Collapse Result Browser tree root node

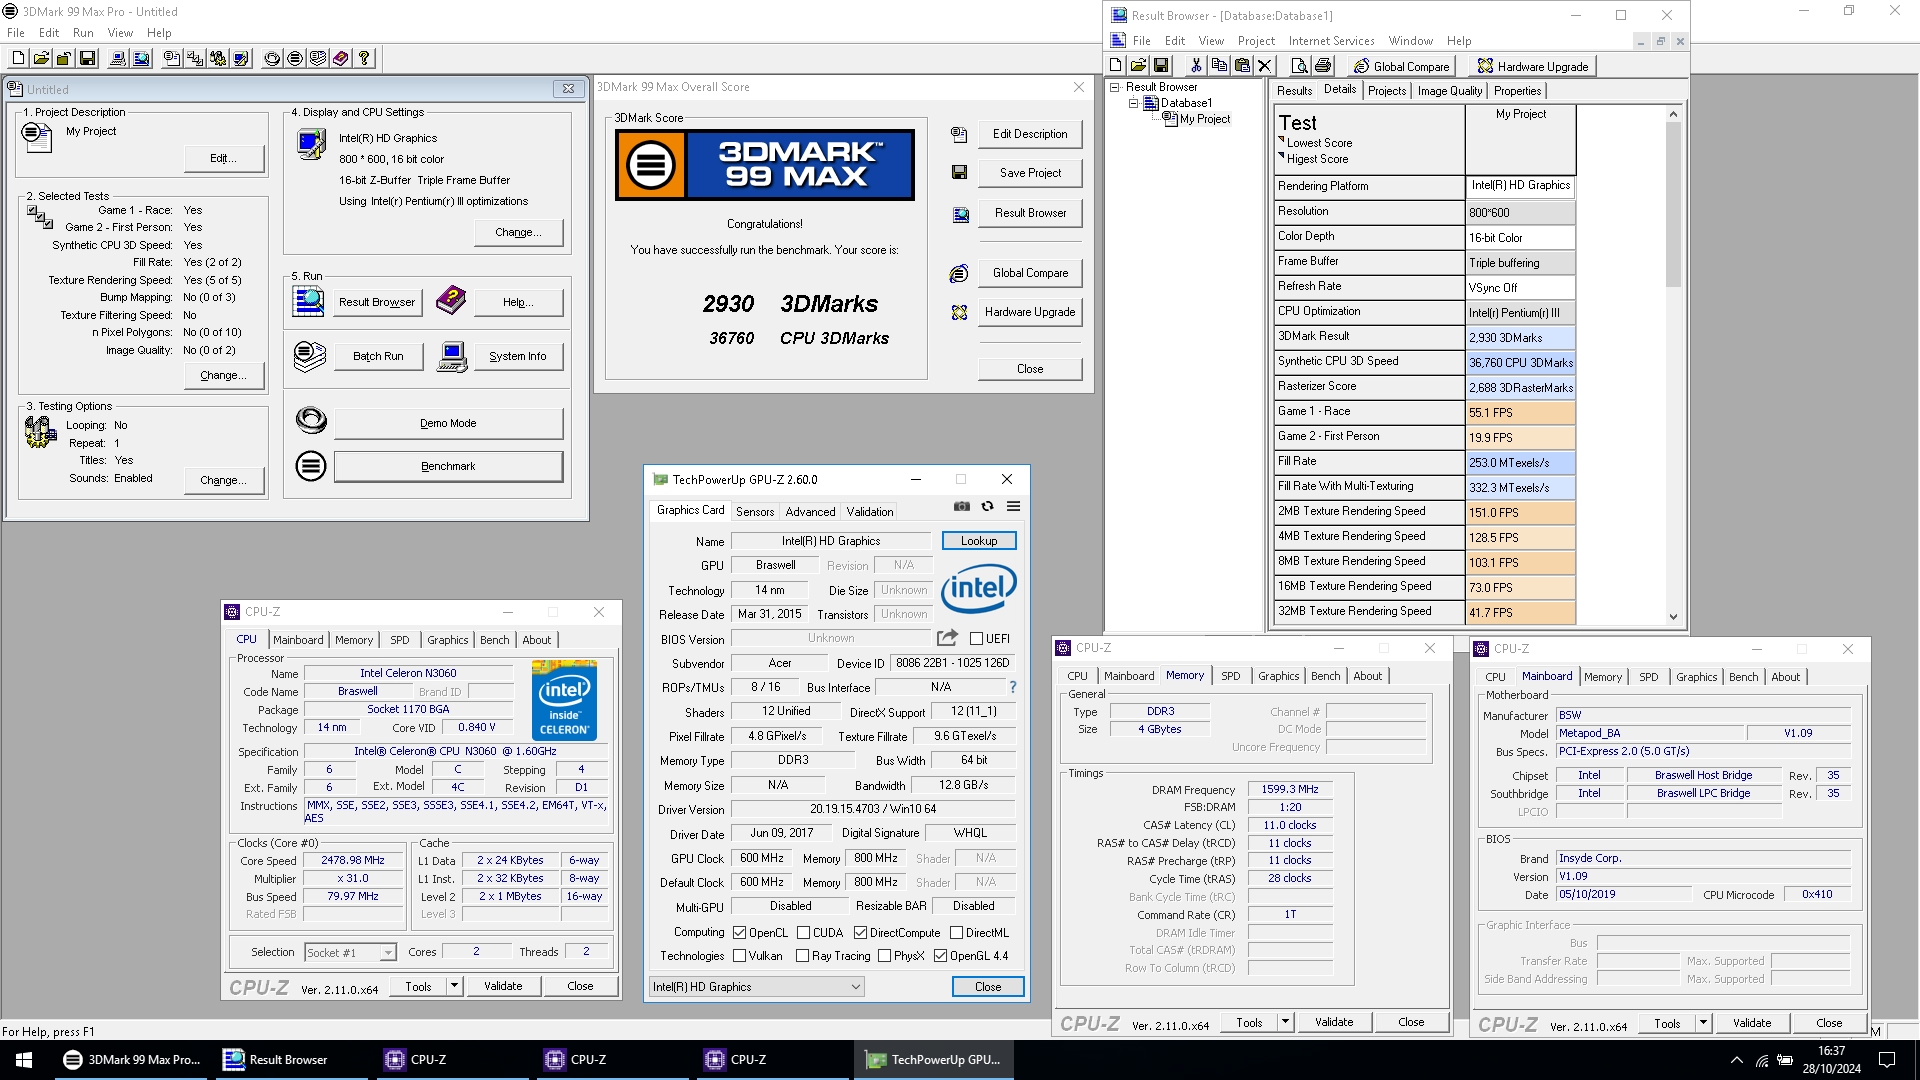1116,87
